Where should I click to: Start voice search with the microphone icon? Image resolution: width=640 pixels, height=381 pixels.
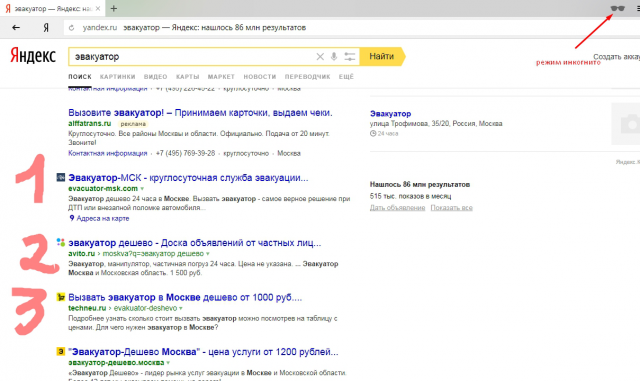334,57
